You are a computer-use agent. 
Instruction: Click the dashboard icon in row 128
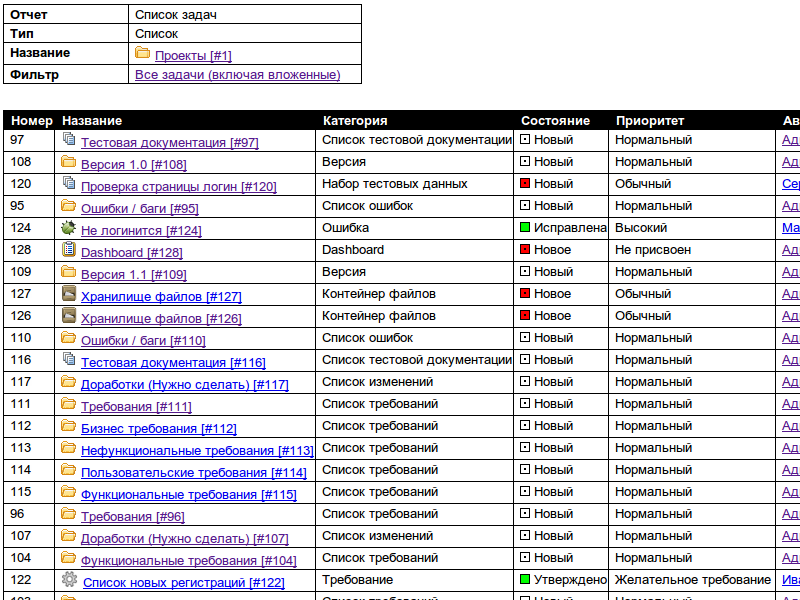(x=68, y=250)
